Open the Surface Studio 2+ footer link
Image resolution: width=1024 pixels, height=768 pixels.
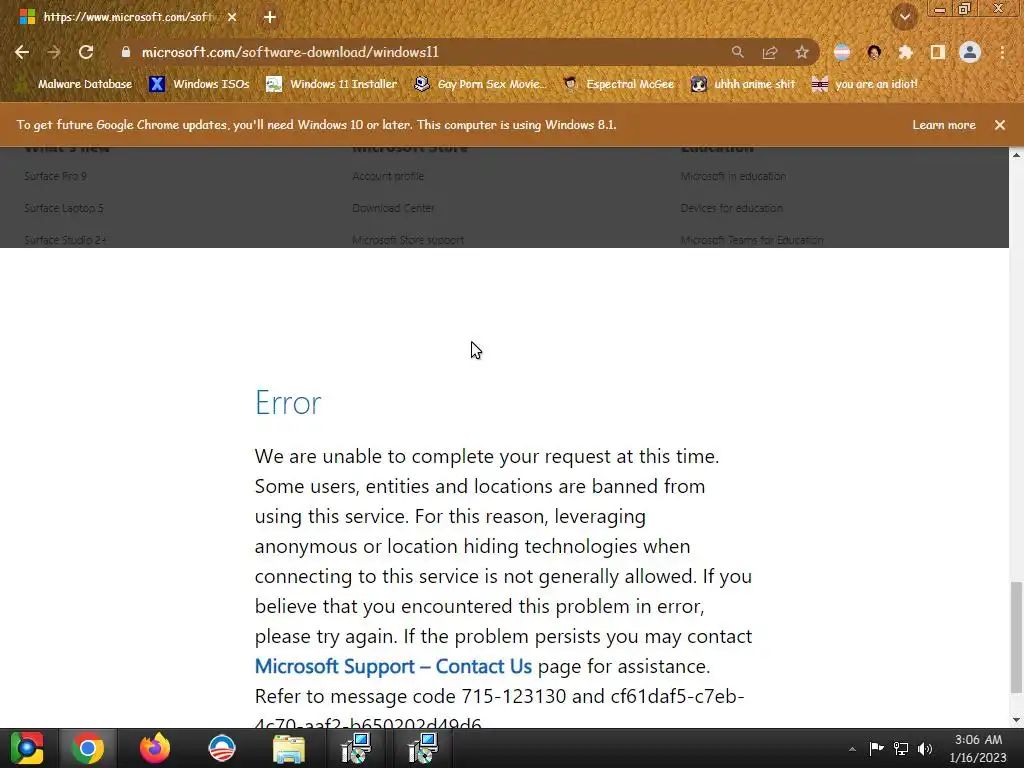click(x=65, y=240)
